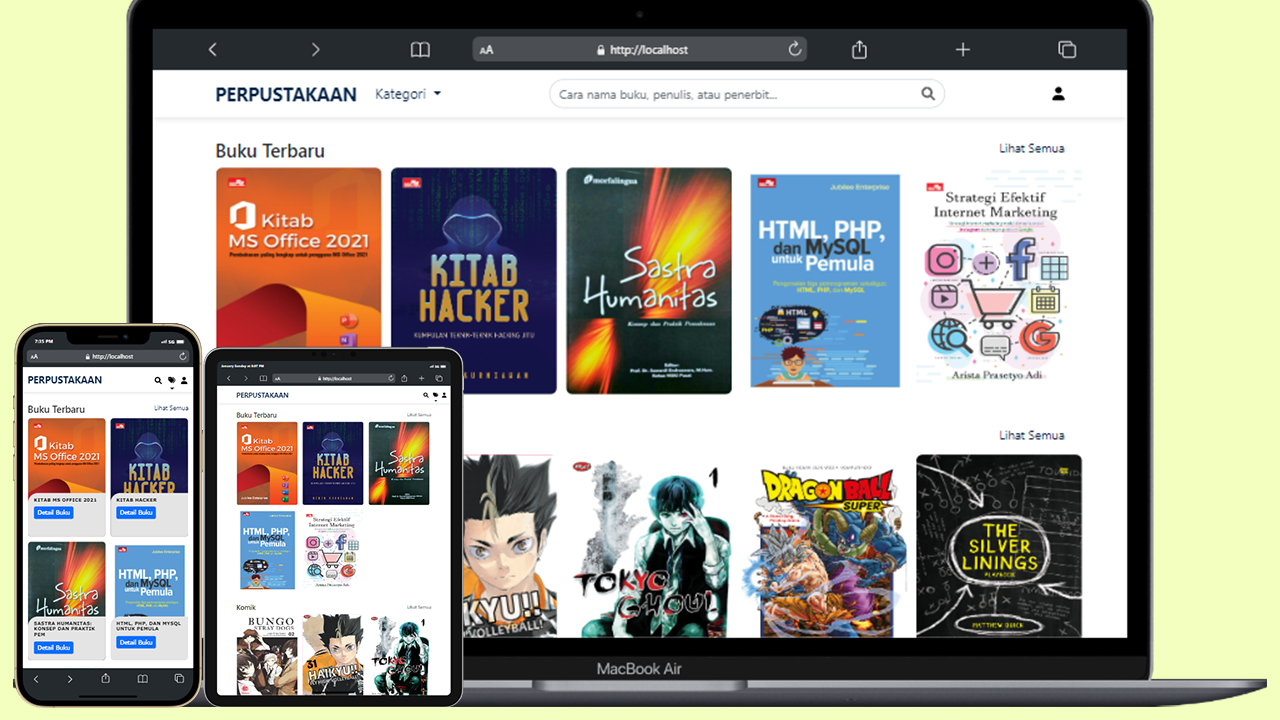Tap Lihat Semua on phone Buku Terbaru
Screen dimensions: 1280x720
tap(171, 408)
